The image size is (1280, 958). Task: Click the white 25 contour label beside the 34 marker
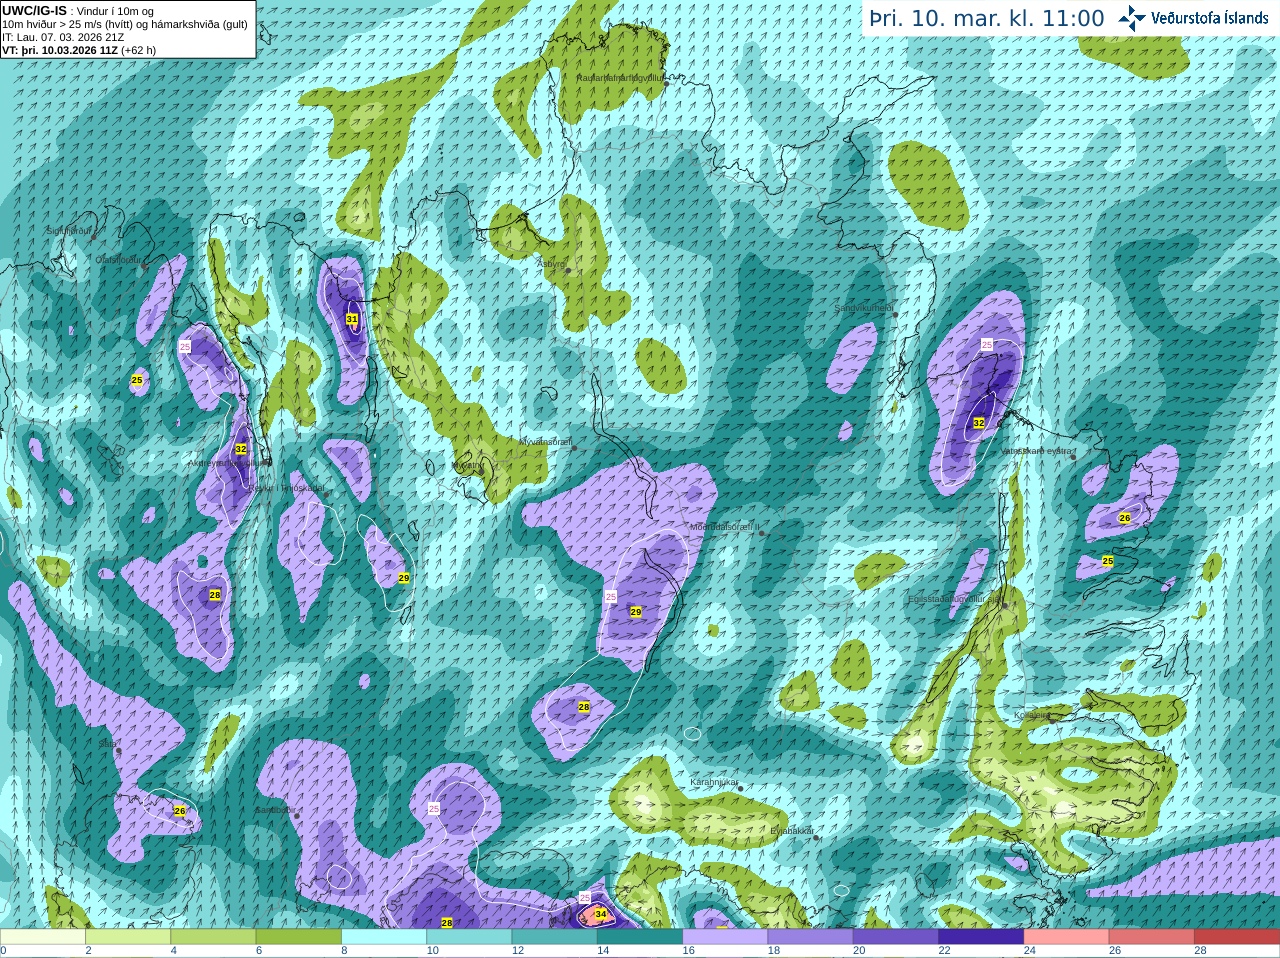(585, 898)
